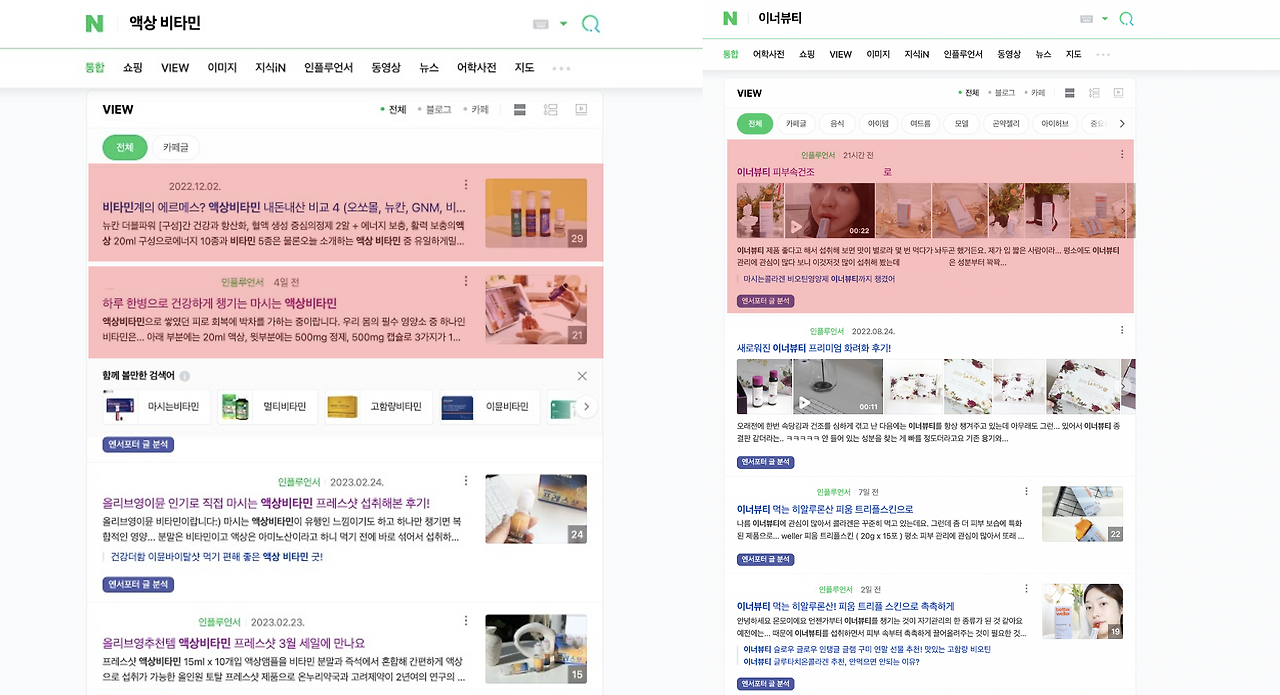Open the 지식iN tab on the 이너뷰티 page
The image size is (1280, 695).
[x=917, y=55]
